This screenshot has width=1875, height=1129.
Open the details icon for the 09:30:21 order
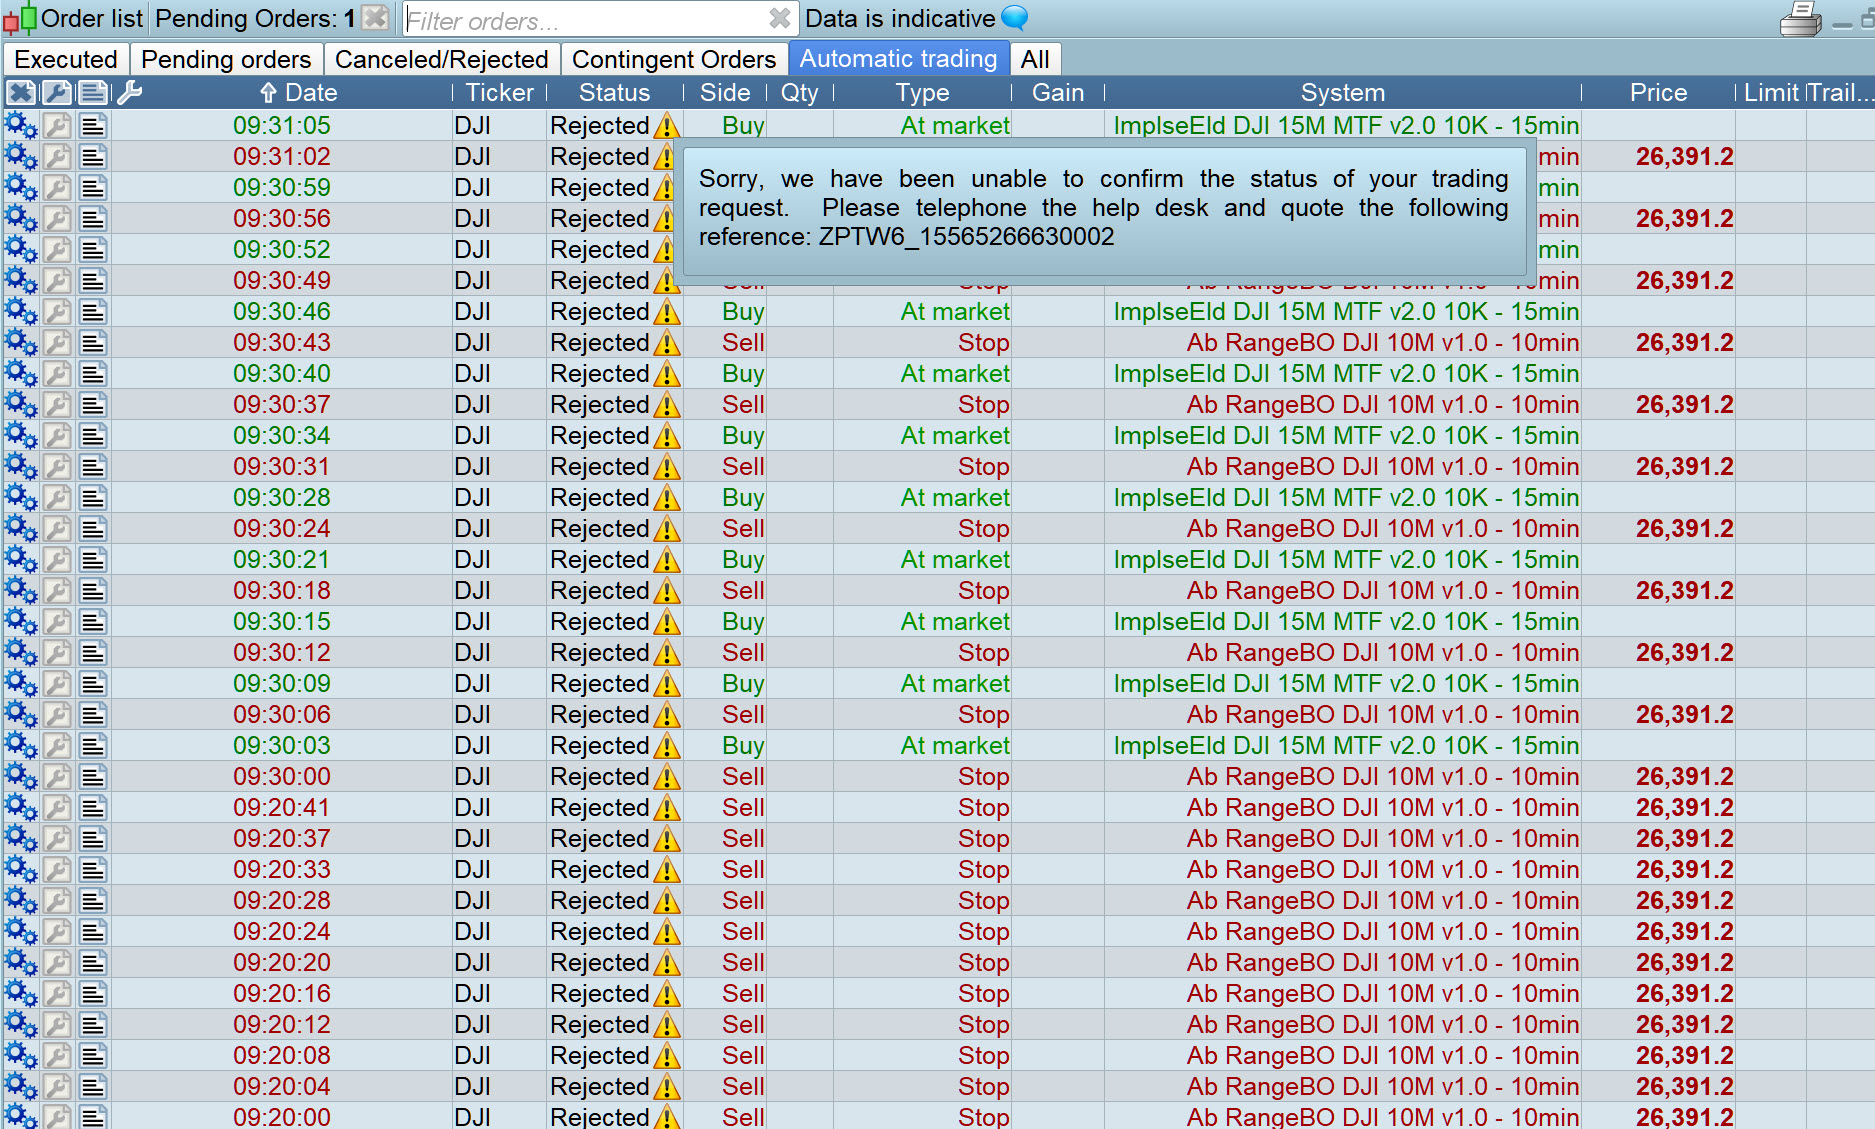93,560
